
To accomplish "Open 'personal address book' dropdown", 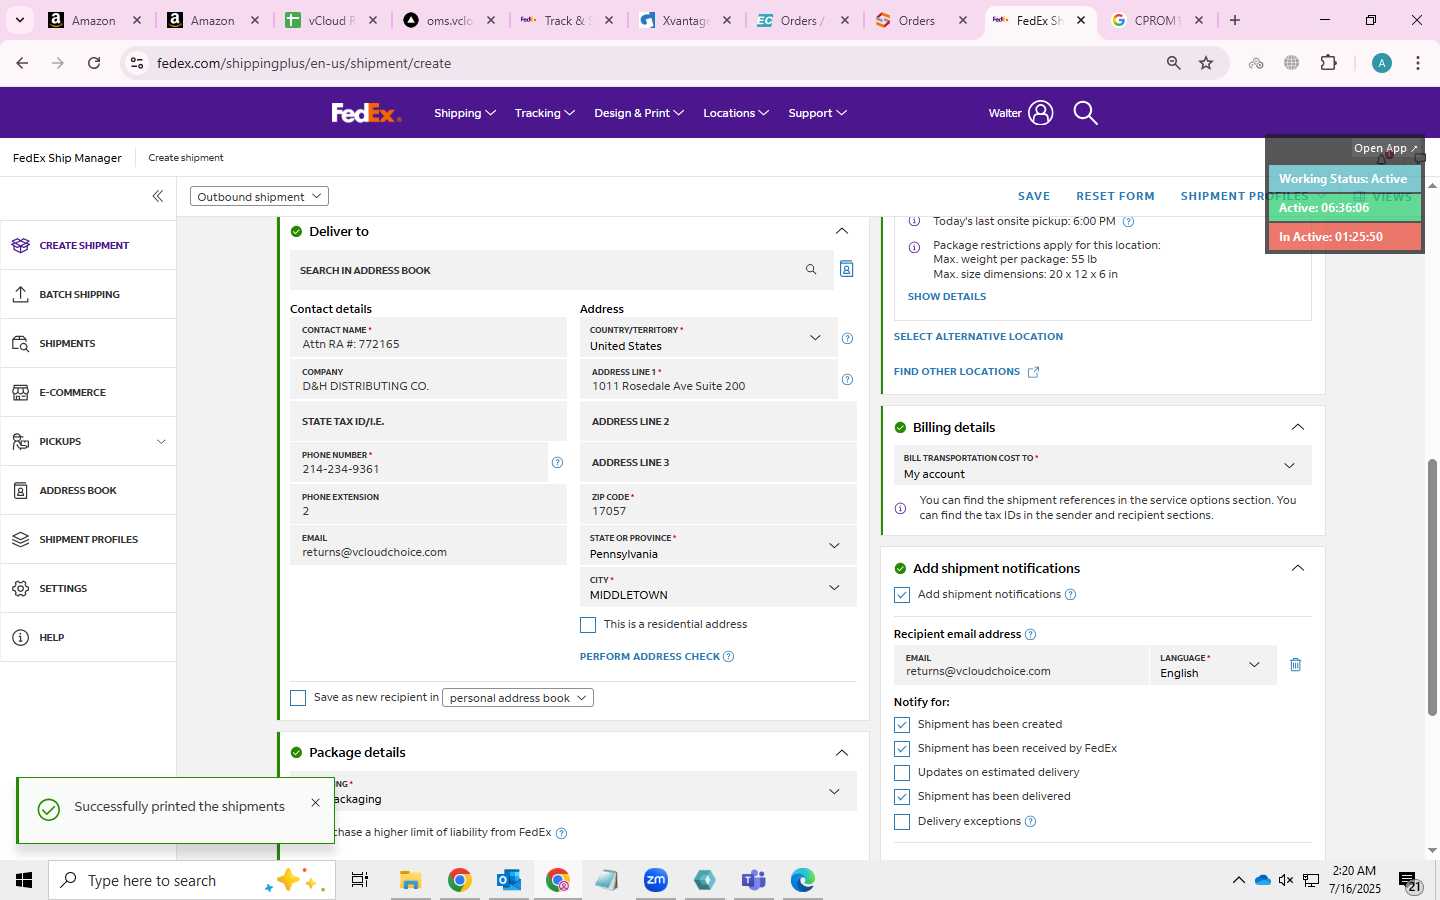I will coord(518,698).
